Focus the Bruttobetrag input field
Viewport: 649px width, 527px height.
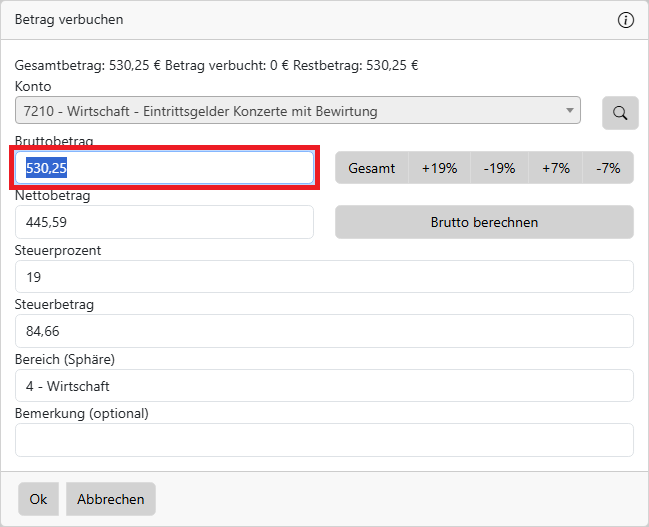[x=165, y=168]
